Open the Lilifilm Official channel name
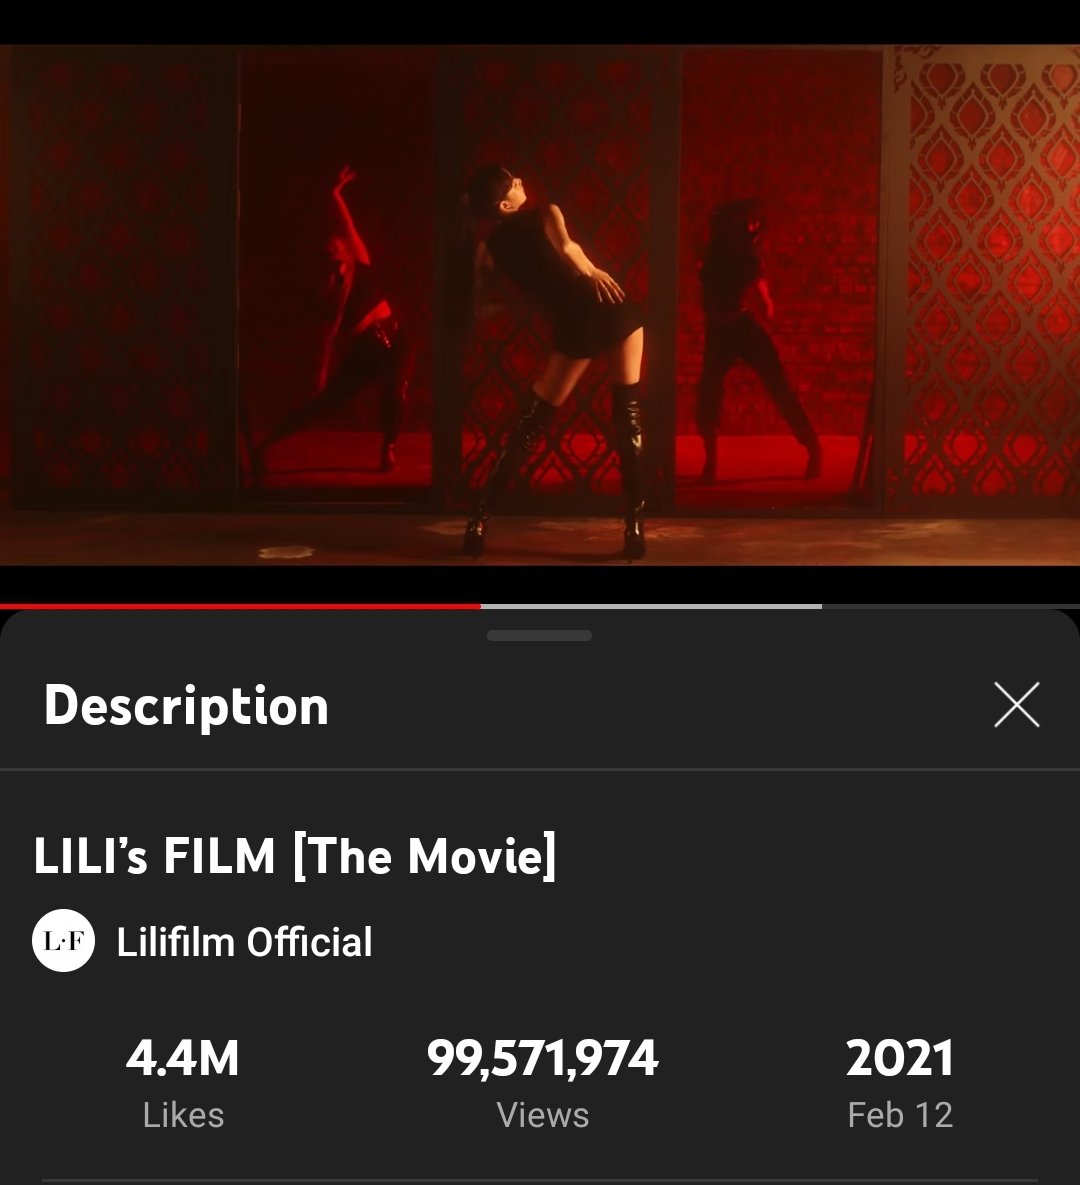The width and height of the screenshot is (1080, 1185). 244,942
